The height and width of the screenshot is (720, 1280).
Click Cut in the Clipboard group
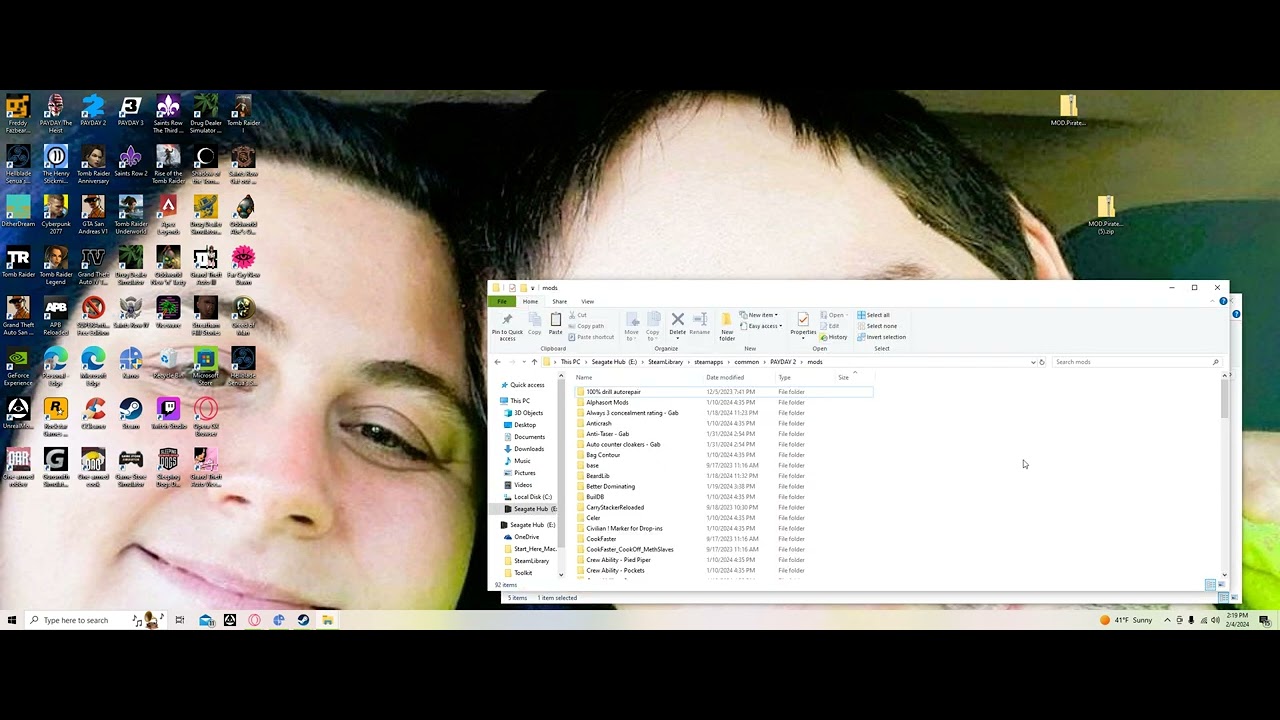(578, 315)
